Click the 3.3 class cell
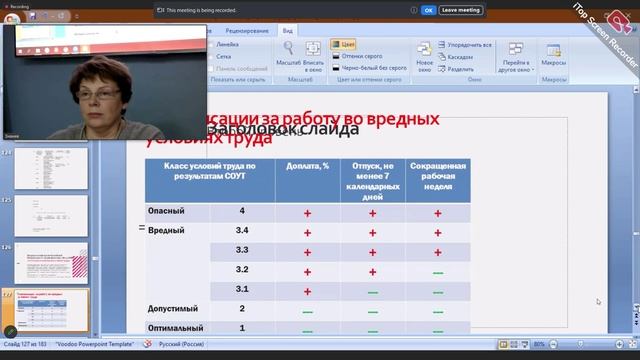The image size is (640, 360). tap(242, 251)
